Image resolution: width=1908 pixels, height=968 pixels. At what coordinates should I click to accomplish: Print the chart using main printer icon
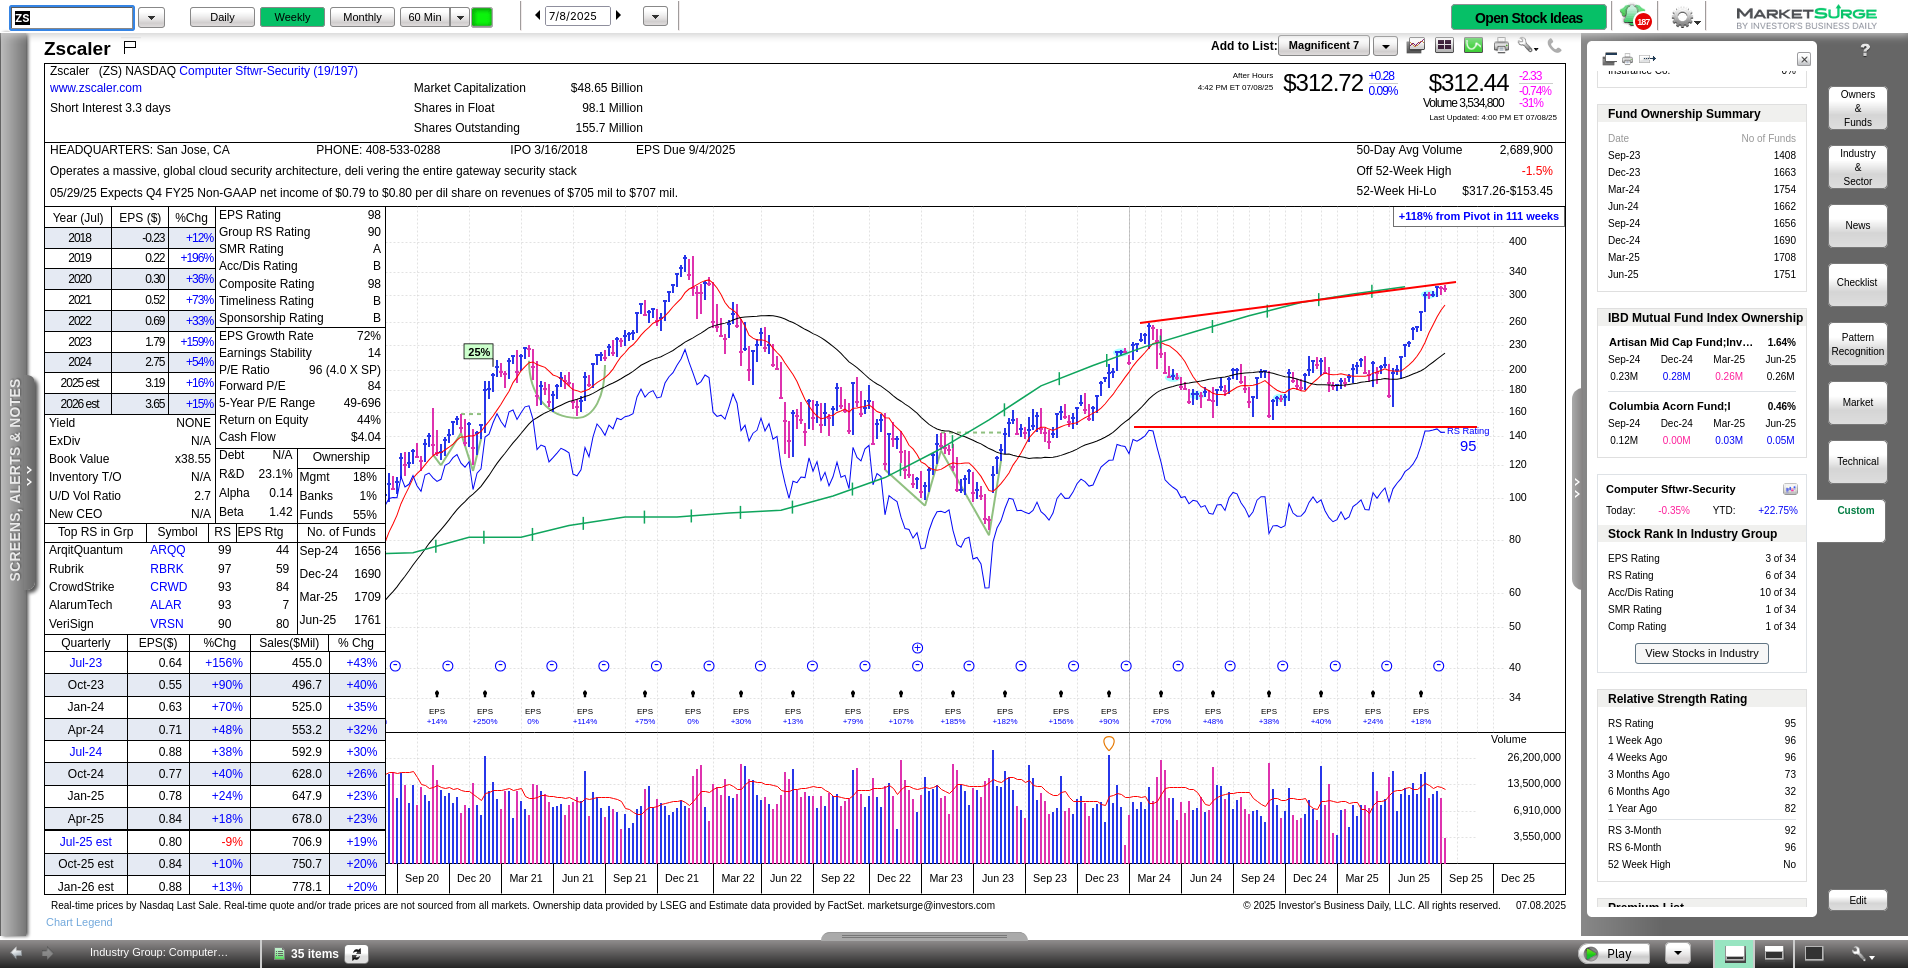(x=1501, y=45)
